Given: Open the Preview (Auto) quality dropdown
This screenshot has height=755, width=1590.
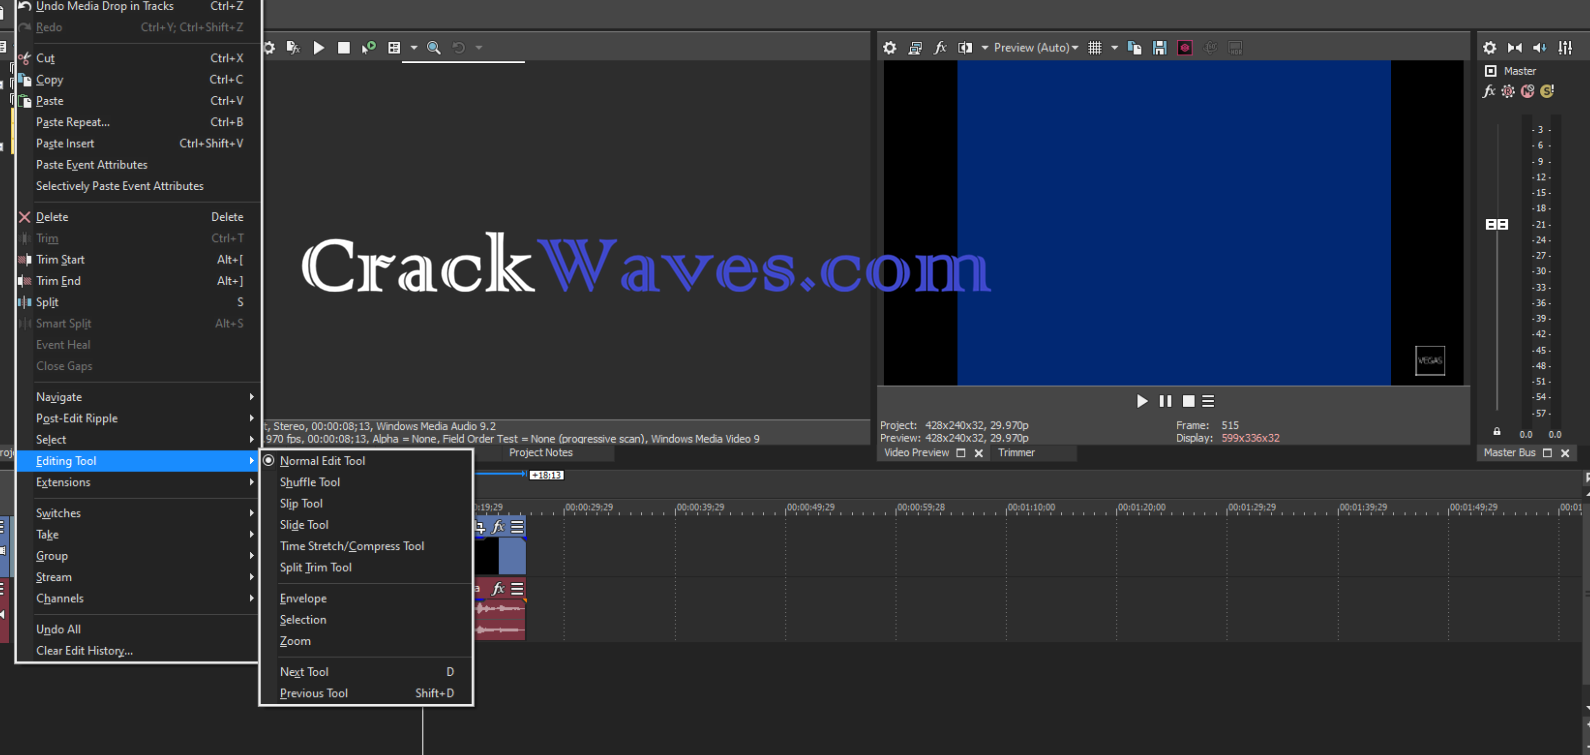Looking at the screenshot, I should (x=1036, y=47).
